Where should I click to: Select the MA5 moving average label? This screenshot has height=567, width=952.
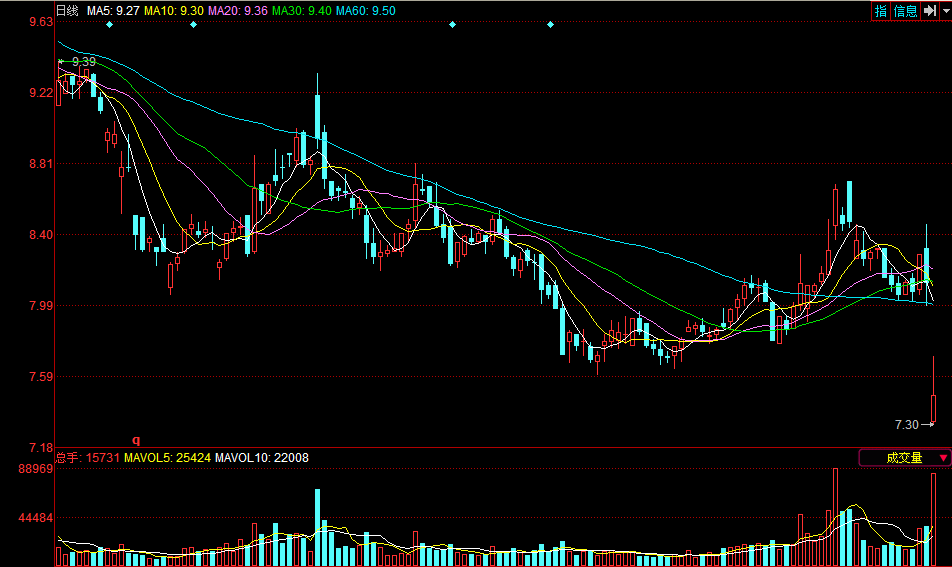[x=112, y=10]
